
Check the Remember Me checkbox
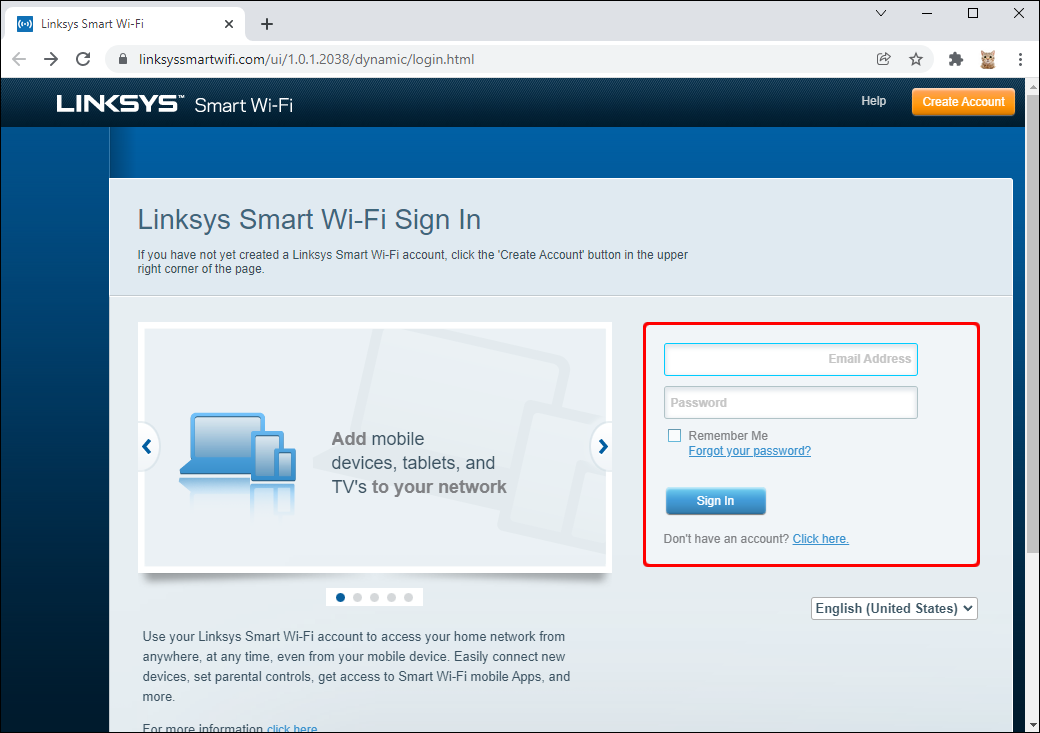675,435
